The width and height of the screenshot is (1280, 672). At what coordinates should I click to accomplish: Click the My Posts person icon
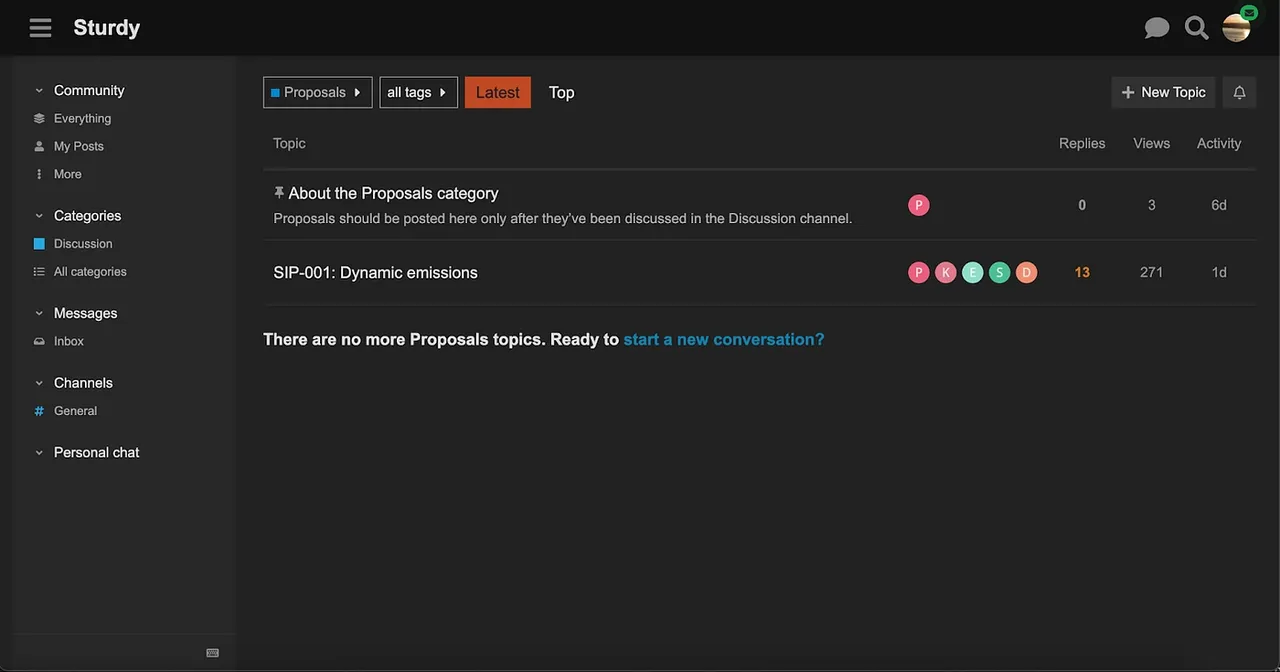pos(39,146)
